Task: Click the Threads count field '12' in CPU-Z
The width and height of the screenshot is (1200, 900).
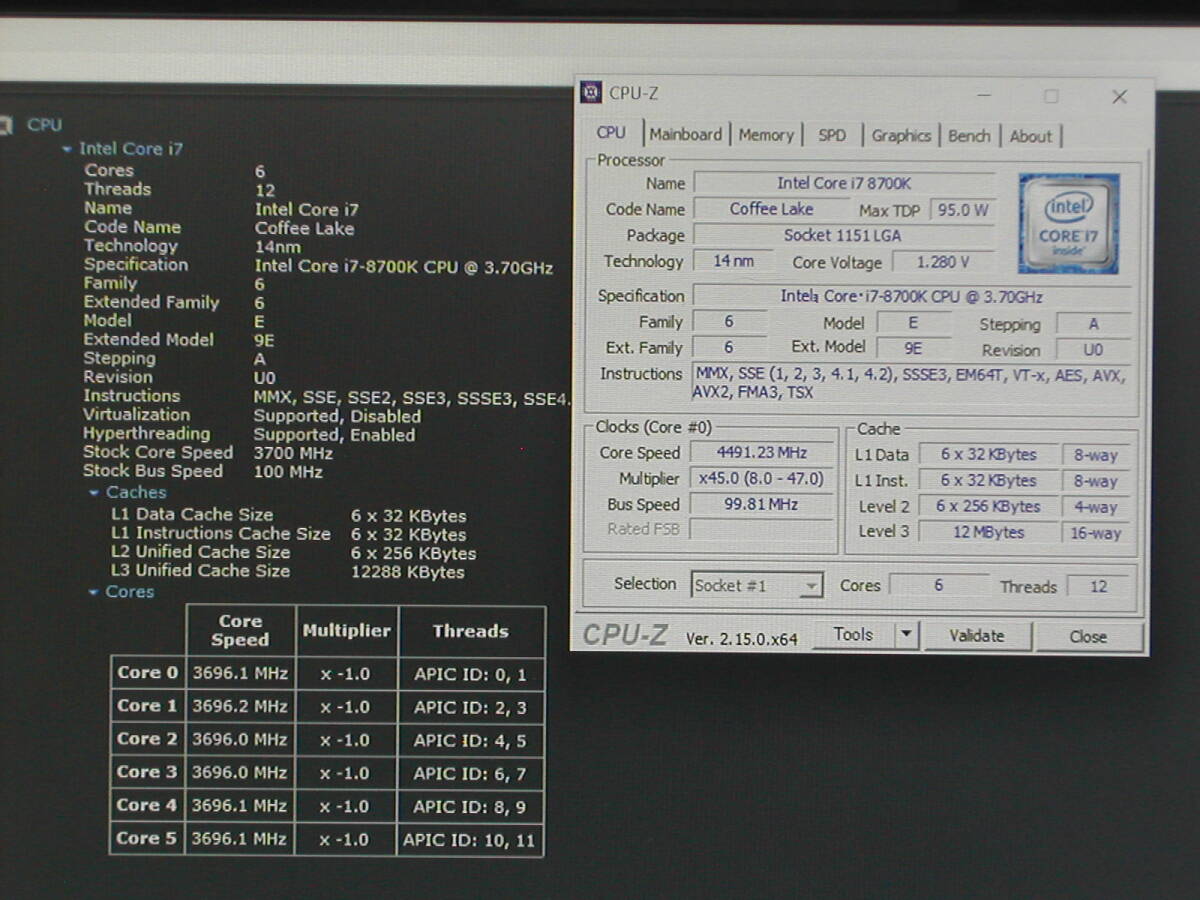Action: pyautogui.click(x=1099, y=587)
